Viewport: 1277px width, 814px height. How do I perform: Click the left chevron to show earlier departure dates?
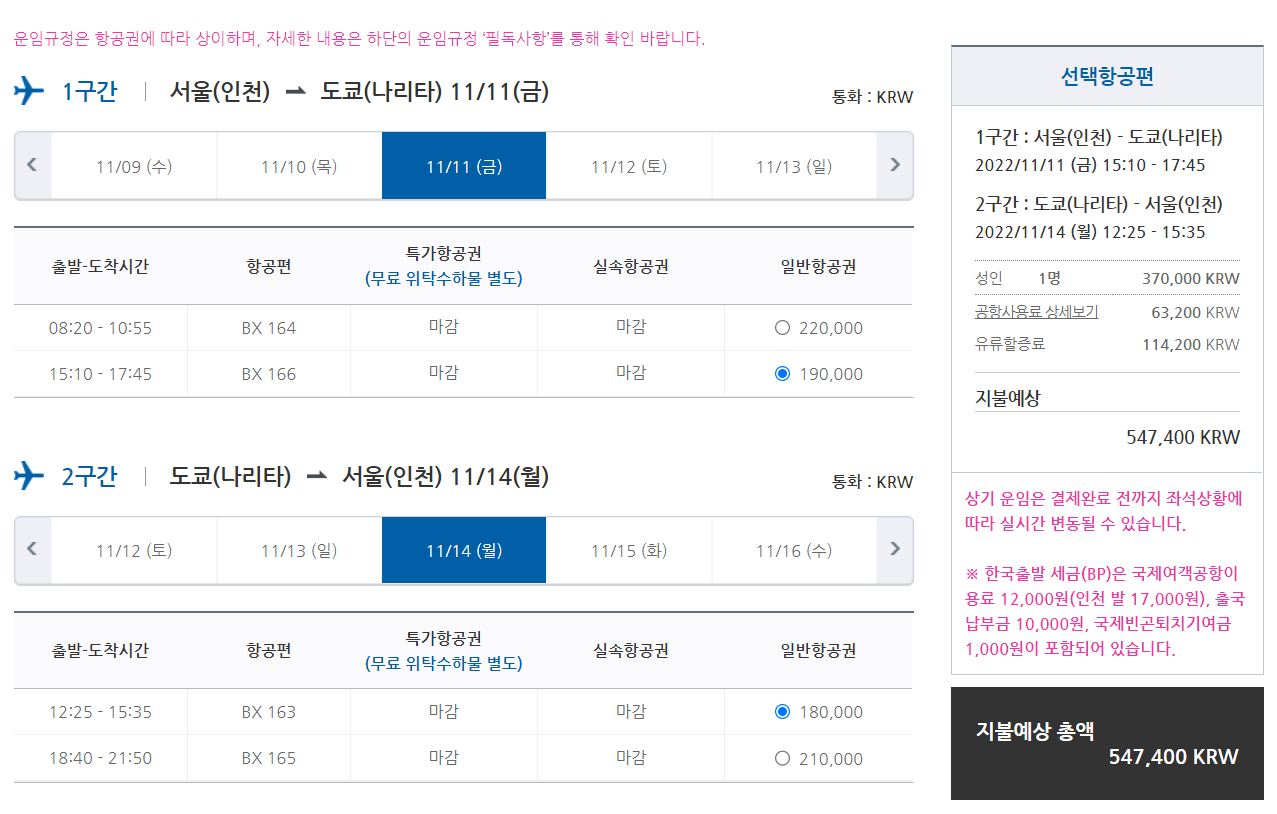[x=31, y=165]
